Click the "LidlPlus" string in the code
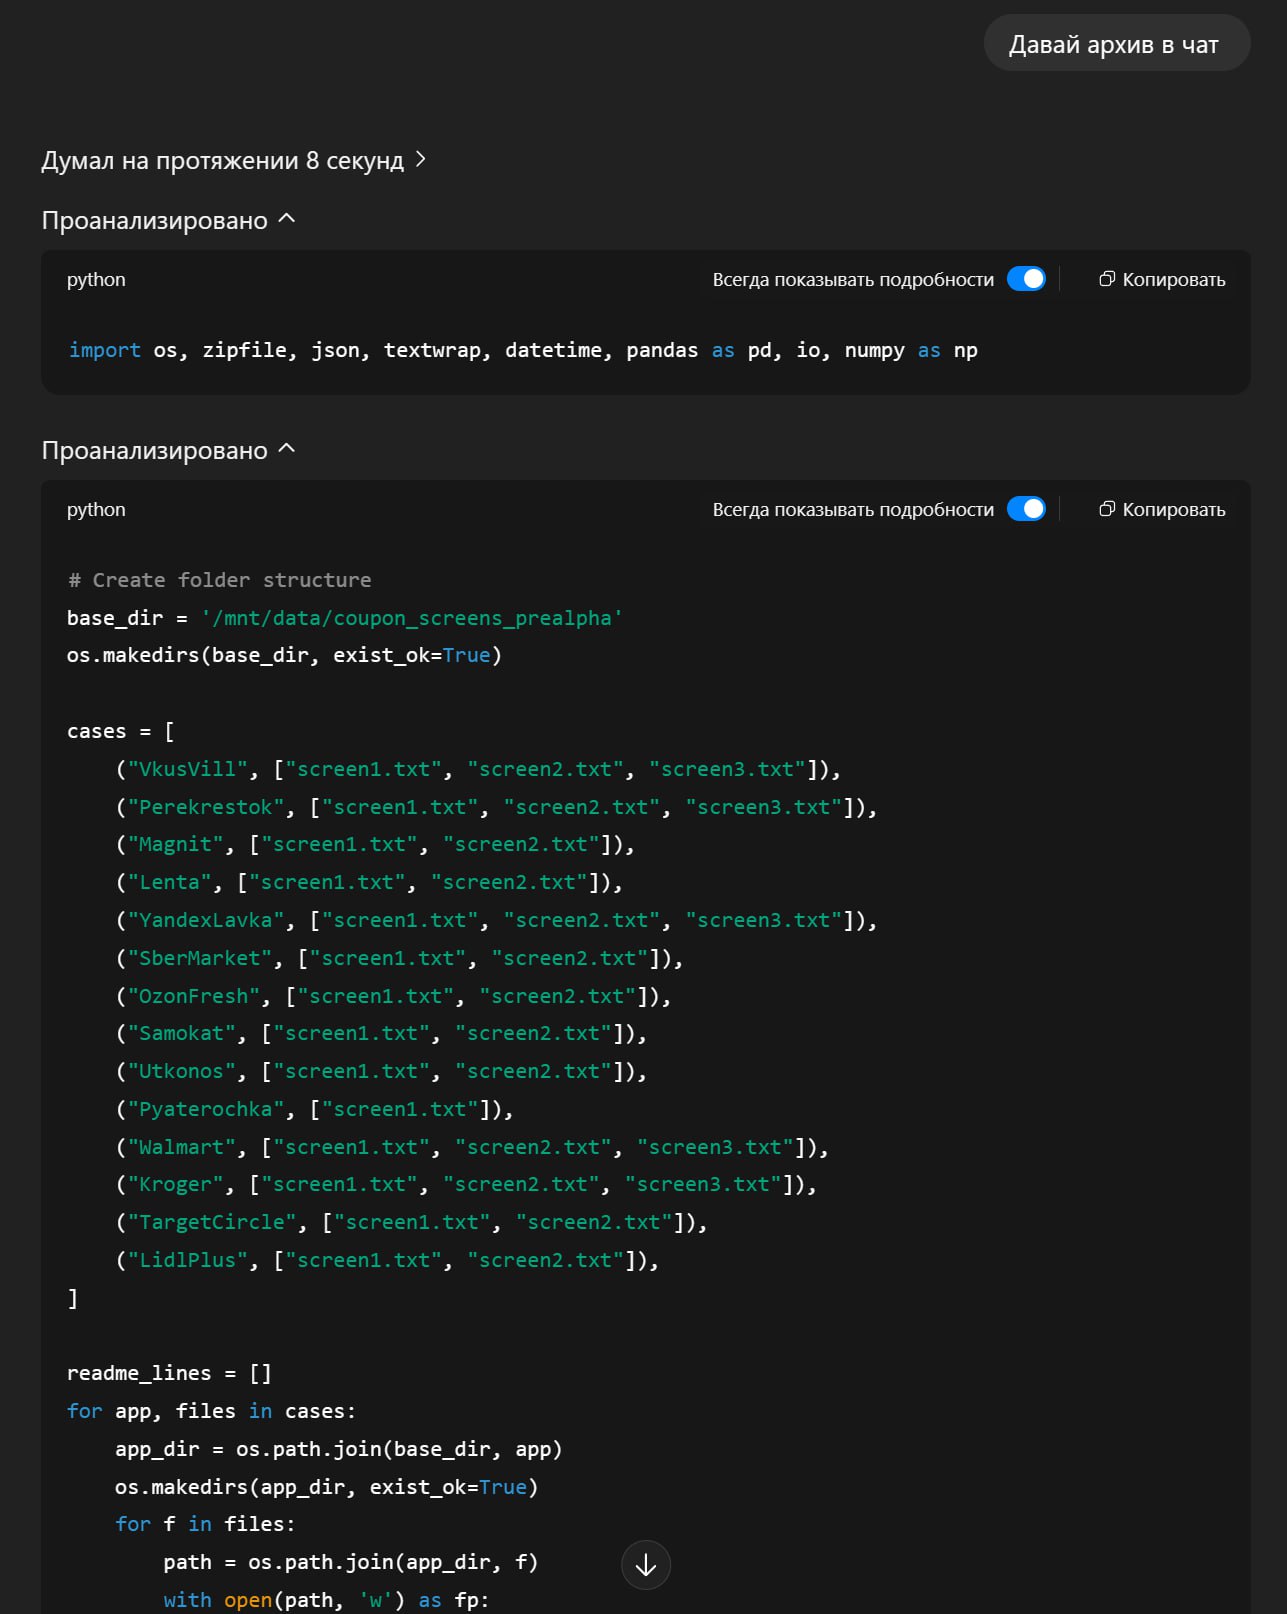 [187, 1260]
